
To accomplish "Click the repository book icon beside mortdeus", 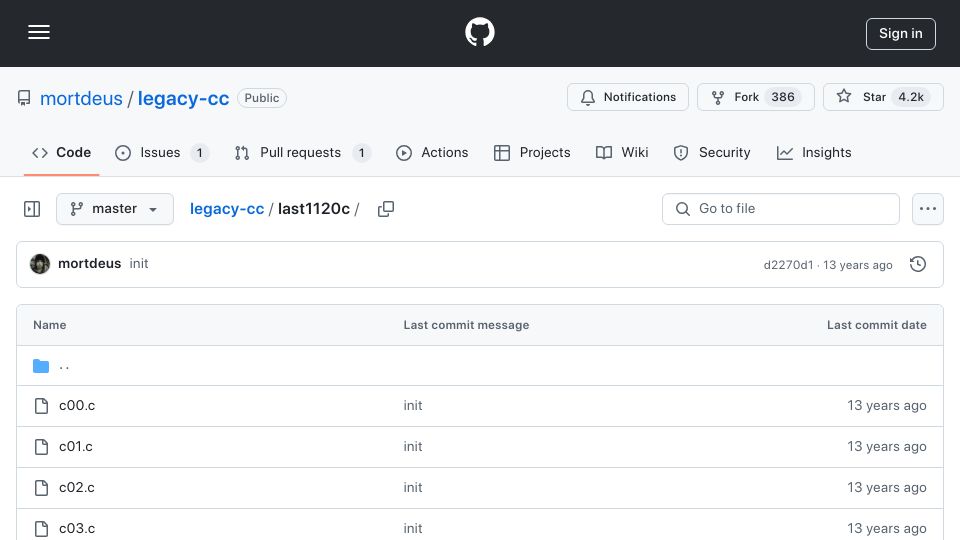I will click(x=24, y=98).
